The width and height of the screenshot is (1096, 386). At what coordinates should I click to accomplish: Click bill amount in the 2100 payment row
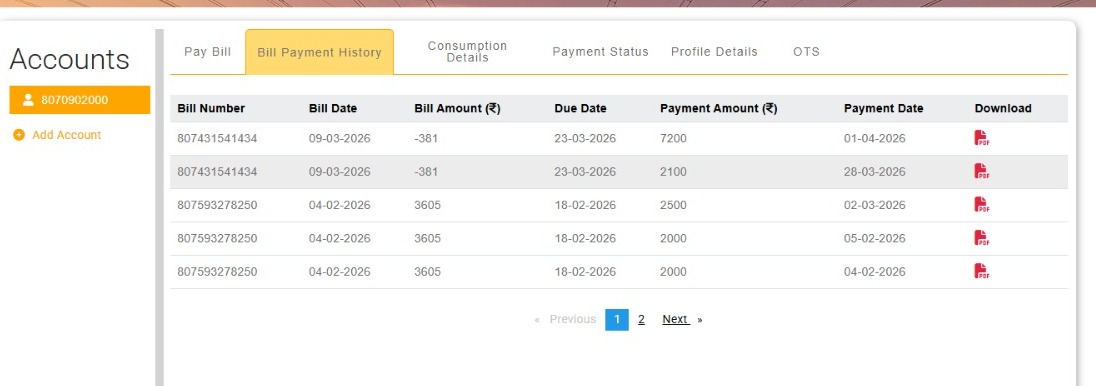[x=426, y=172]
